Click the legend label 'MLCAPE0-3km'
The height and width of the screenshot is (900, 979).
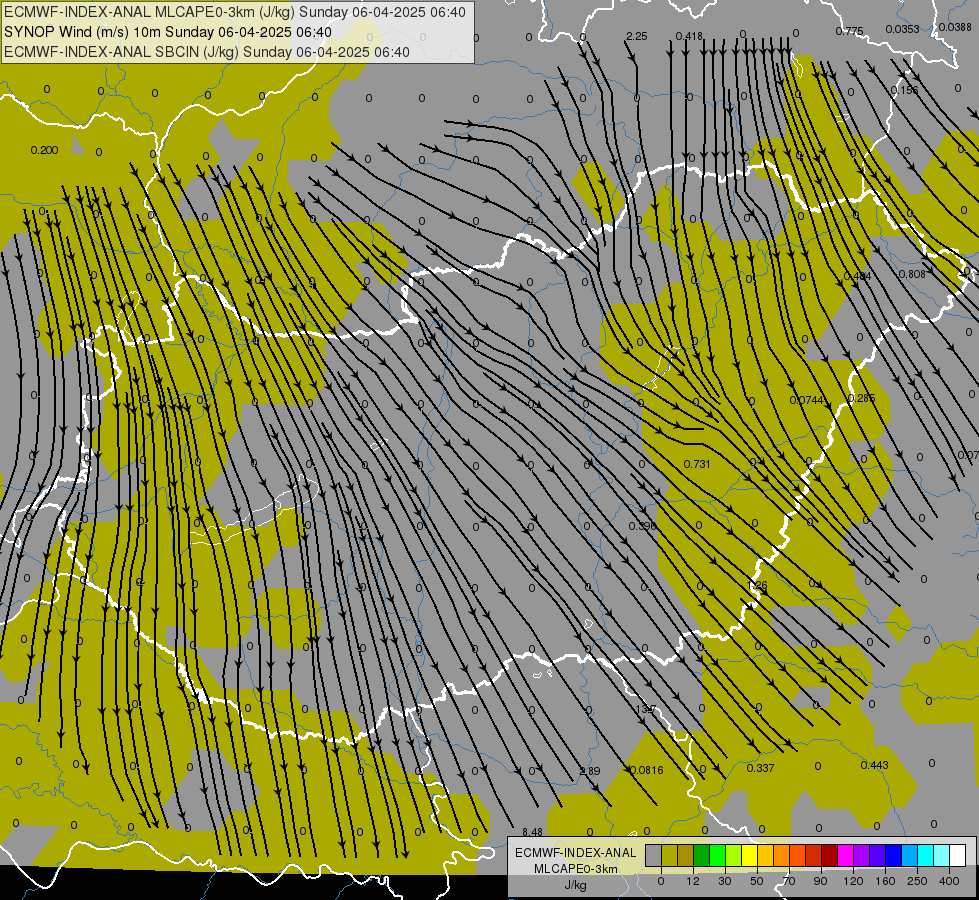(576, 869)
